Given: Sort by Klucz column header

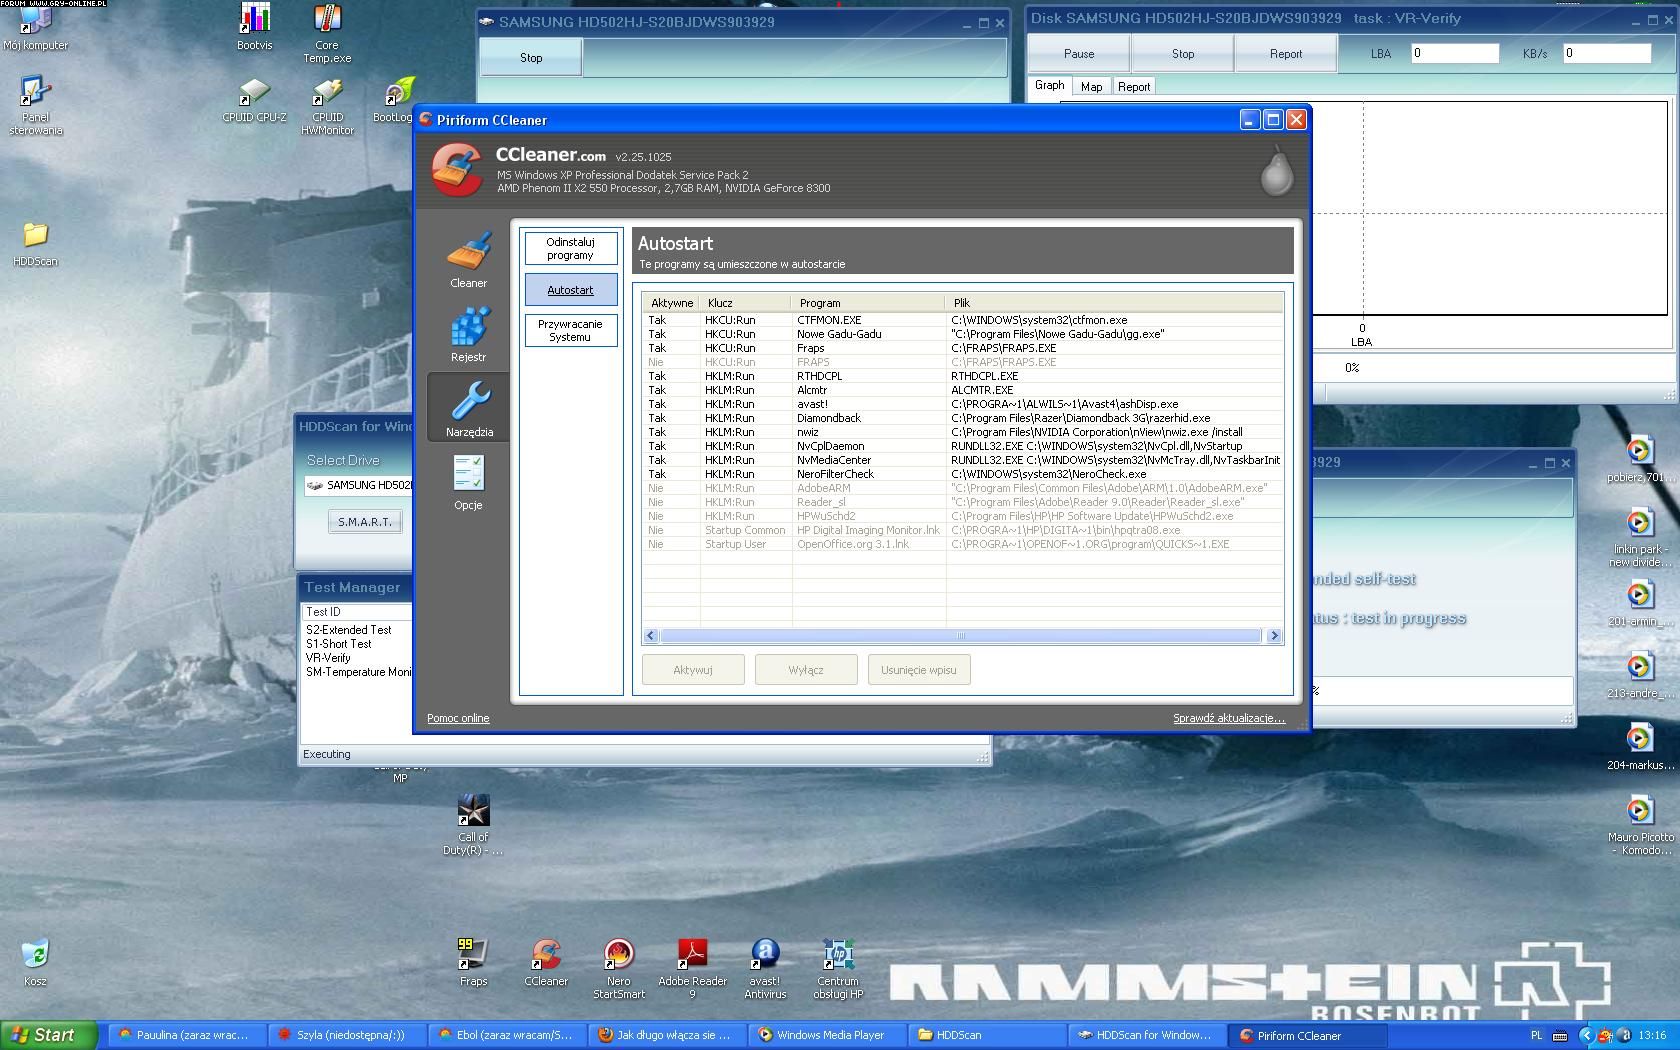Looking at the screenshot, I should pyautogui.click(x=745, y=303).
